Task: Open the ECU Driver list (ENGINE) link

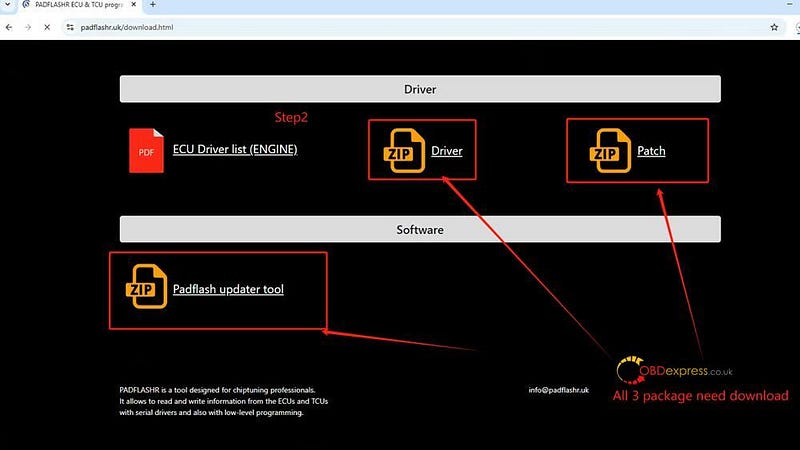Action: 235,149
